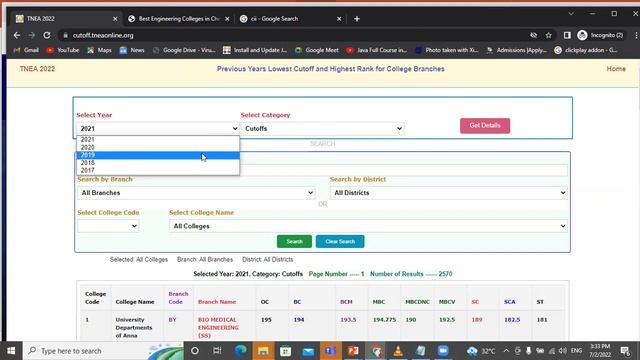Close the Best Engineering Colleges tab
The width and height of the screenshot is (640, 360).
[227, 19]
